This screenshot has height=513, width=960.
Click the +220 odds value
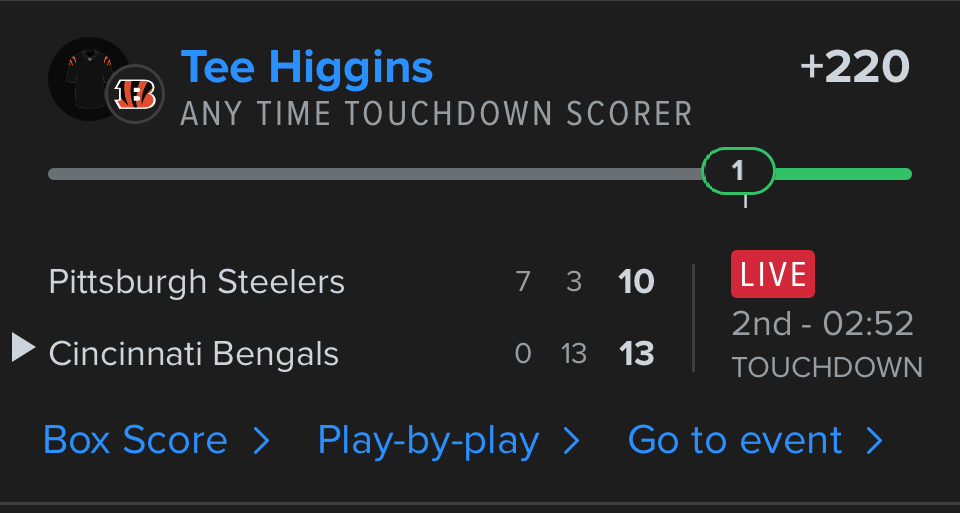tap(855, 67)
